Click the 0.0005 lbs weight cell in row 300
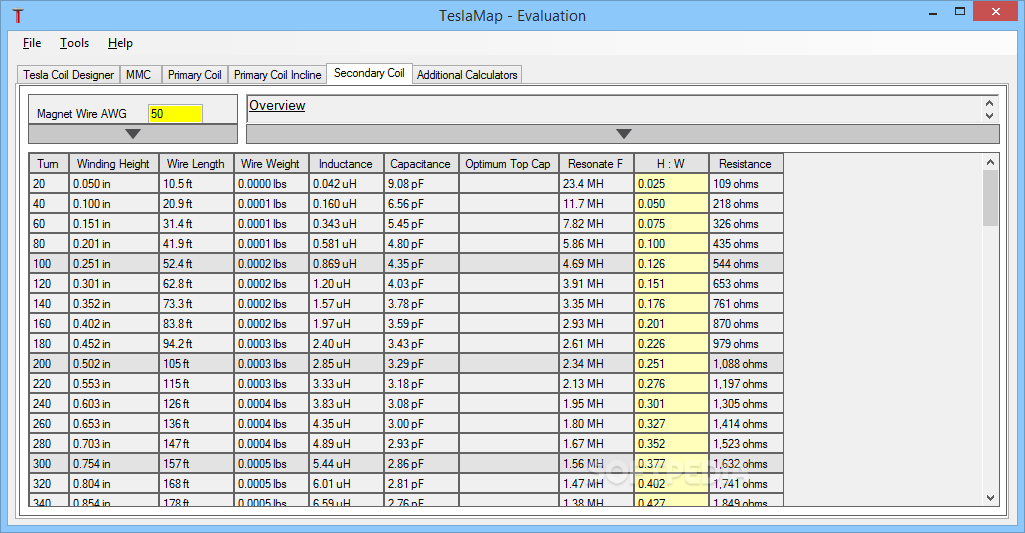This screenshot has width=1025, height=533. (271, 464)
